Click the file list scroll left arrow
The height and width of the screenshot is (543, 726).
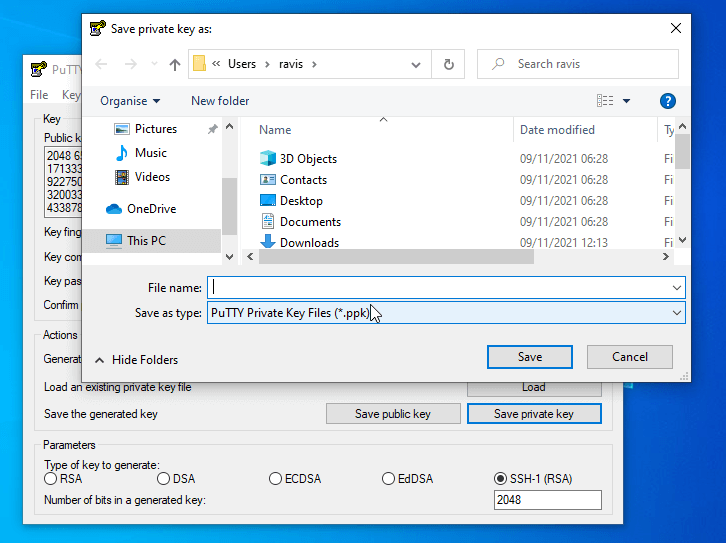point(250,256)
